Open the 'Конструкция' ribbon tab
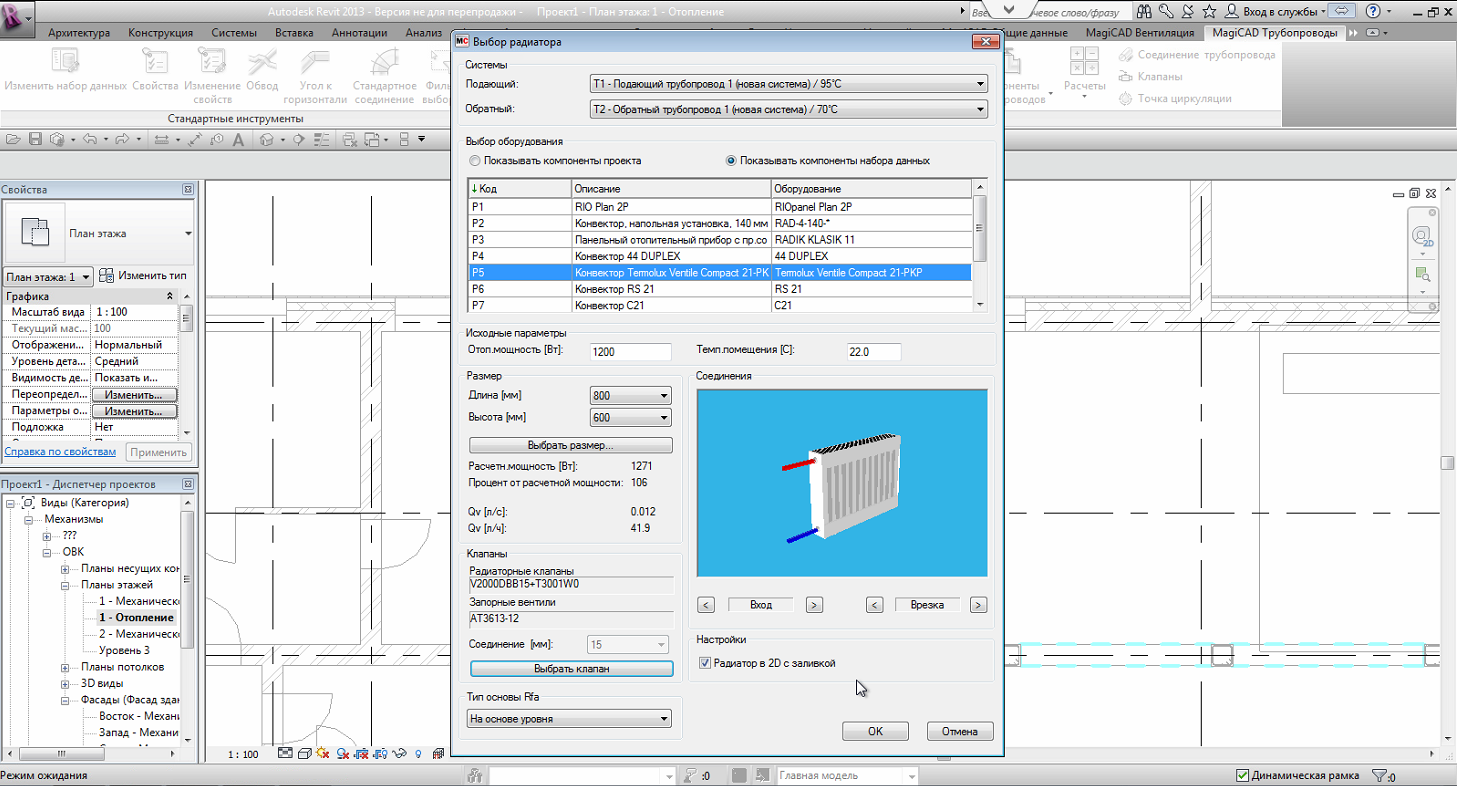The height and width of the screenshot is (786, 1457). pos(160,33)
